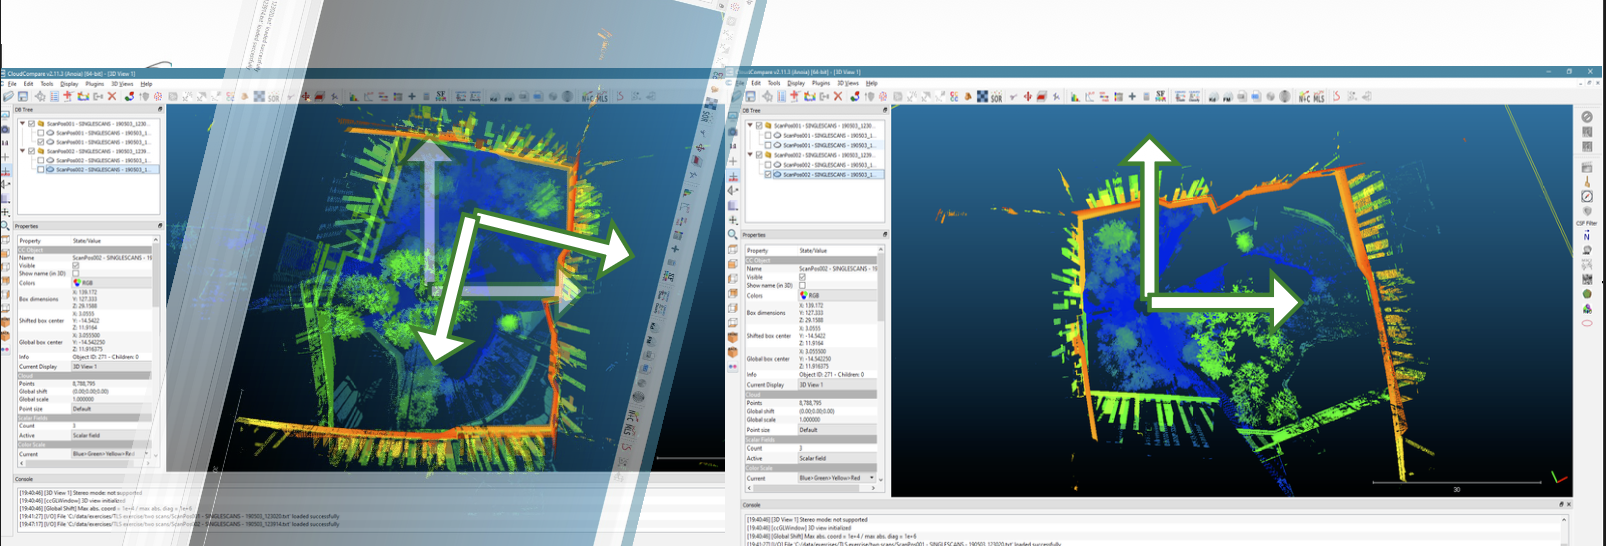Click the red X delete icon in toolbar
This screenshot has width=1606, height=546.
(x=838, y=97)
